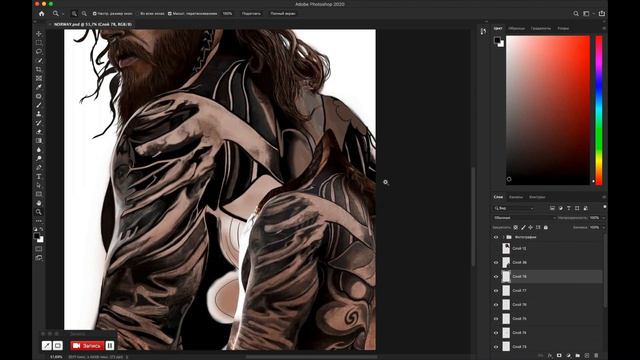
Task: Toggle Quick Mask mode
Action: click(39, 249)
